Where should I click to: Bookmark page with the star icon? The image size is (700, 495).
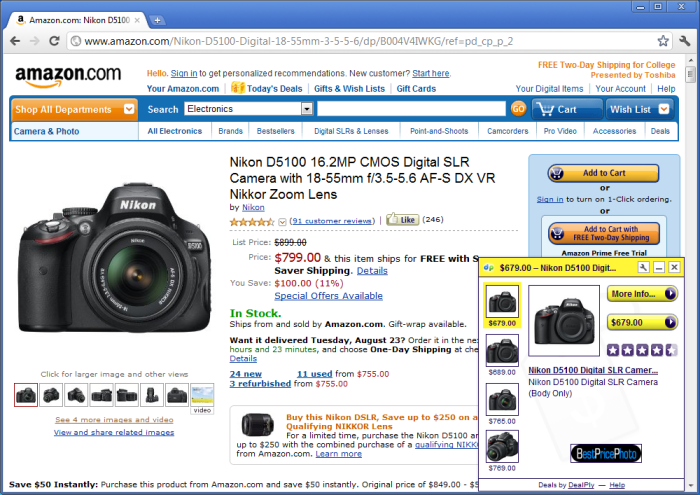tap(663, 41)
